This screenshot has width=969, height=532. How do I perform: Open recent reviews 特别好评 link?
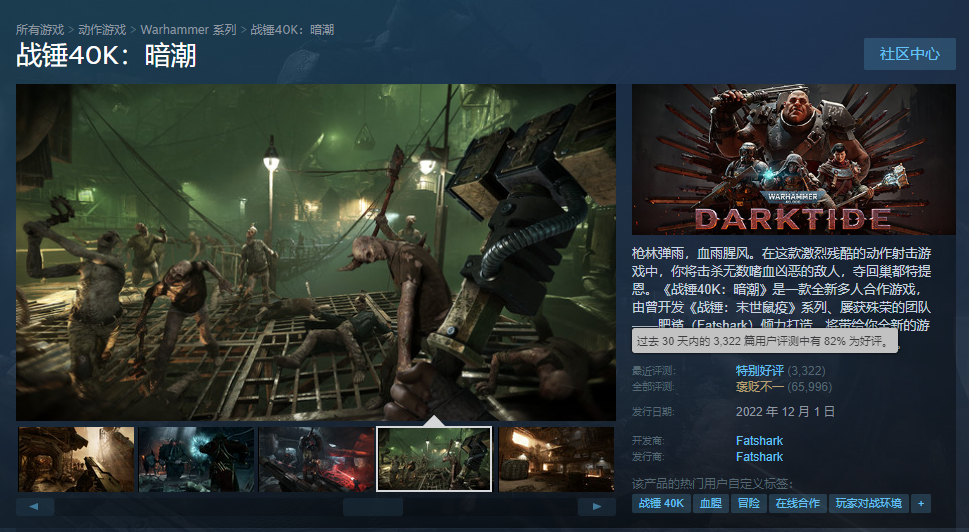coord(760,371)
